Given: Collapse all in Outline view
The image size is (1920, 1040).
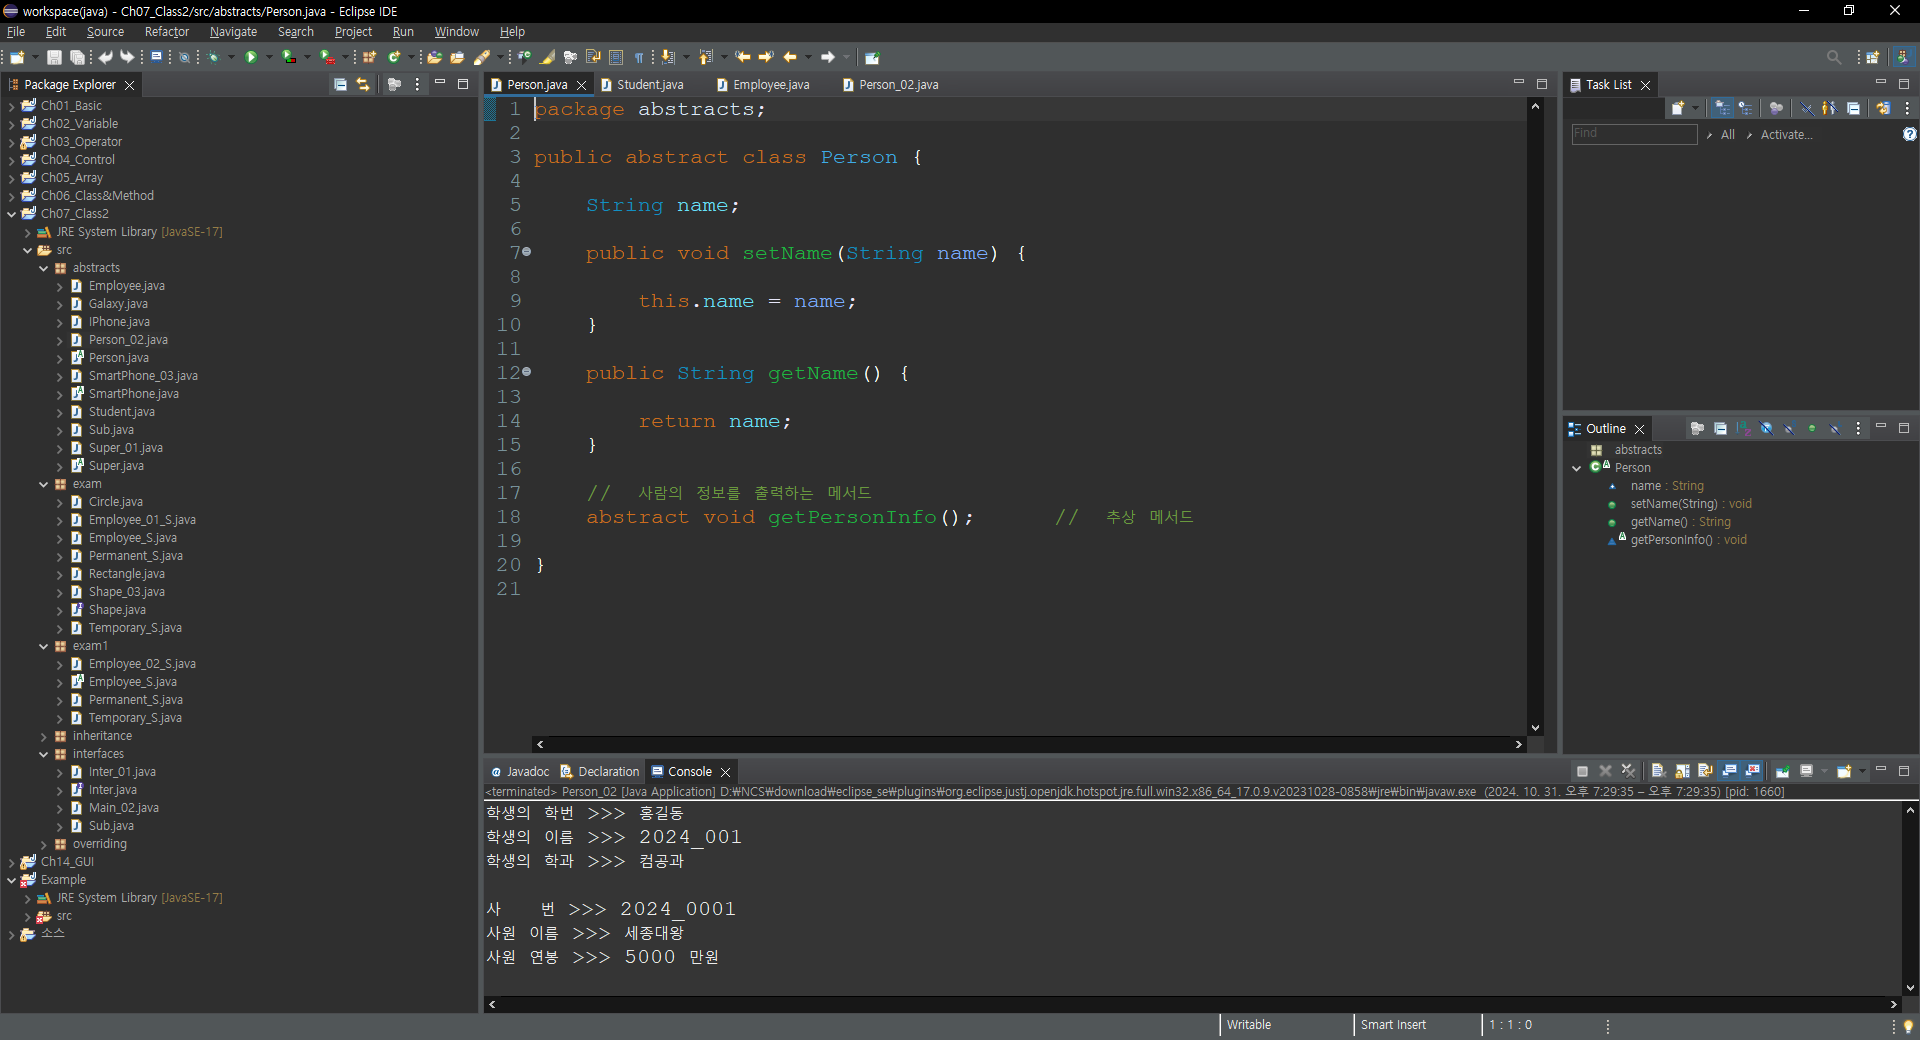Looking at the screenshot, I should coord(1720,429).
